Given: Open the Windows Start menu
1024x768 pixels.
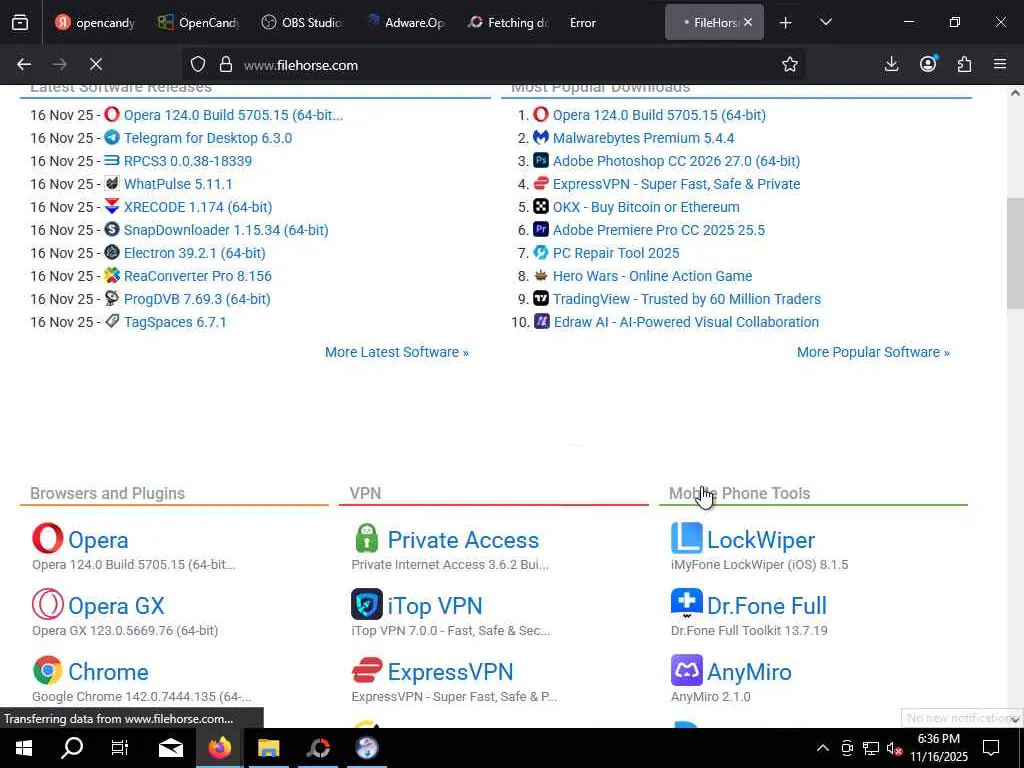Looking at the screenshot, I should (x=24, y=748).
